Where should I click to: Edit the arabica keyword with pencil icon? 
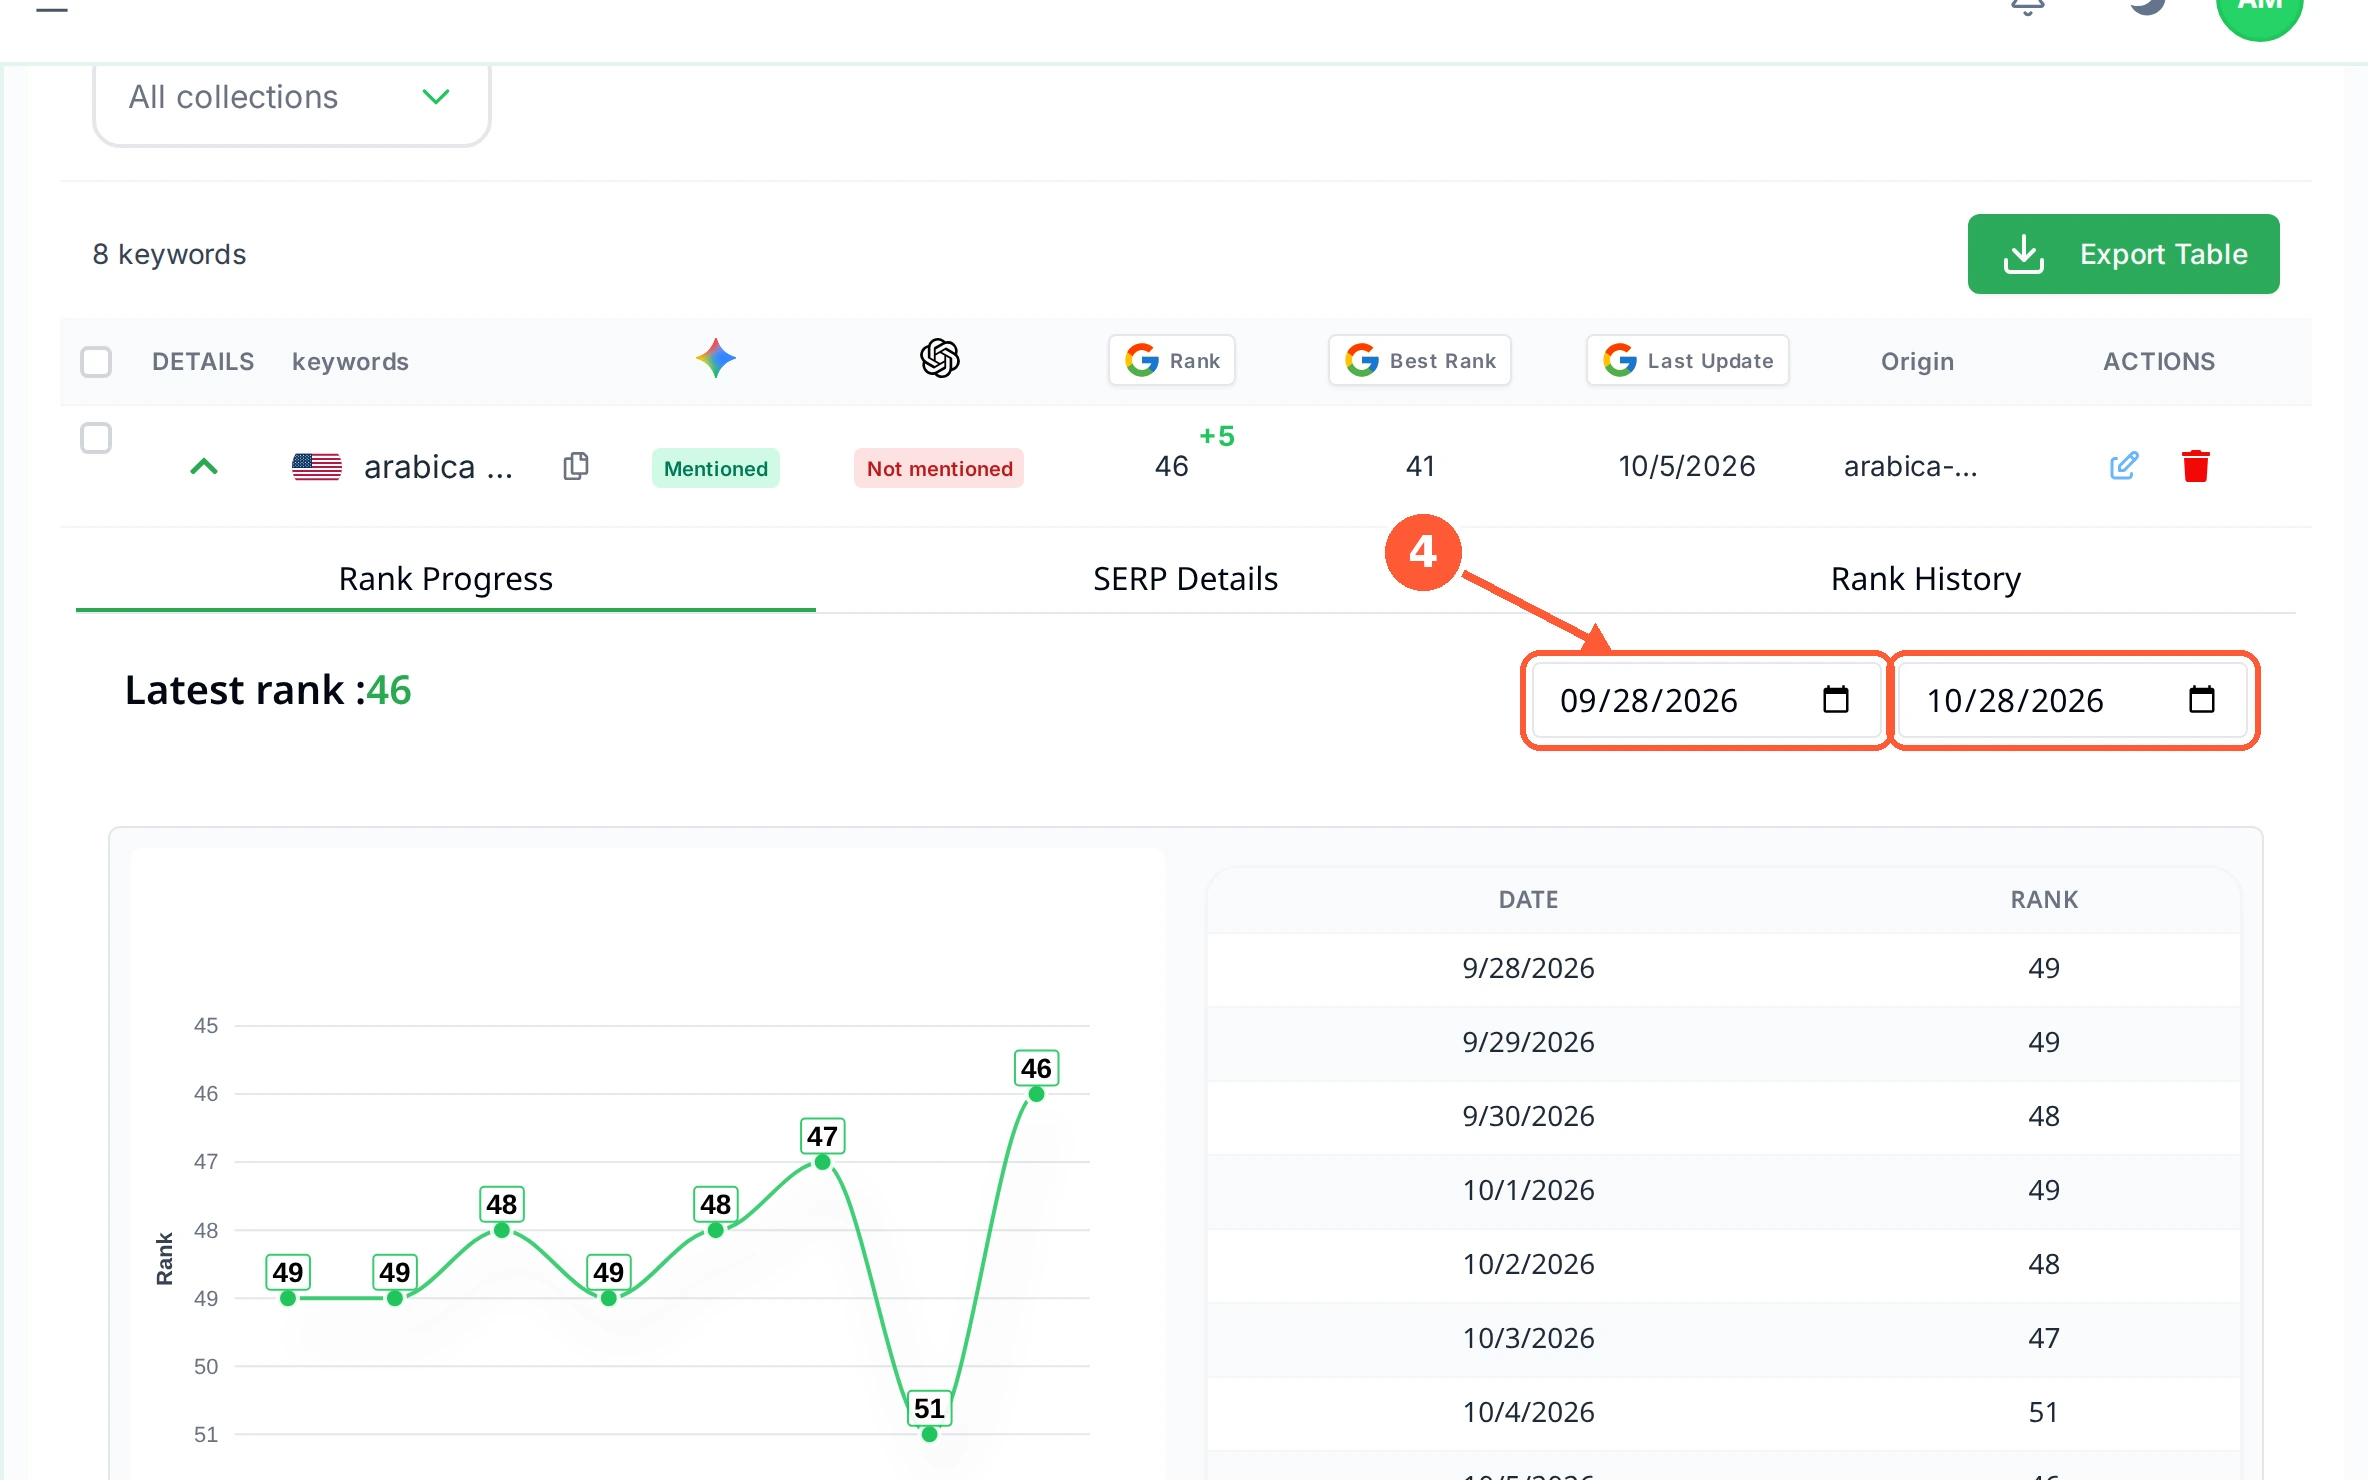click(2124, 466)
